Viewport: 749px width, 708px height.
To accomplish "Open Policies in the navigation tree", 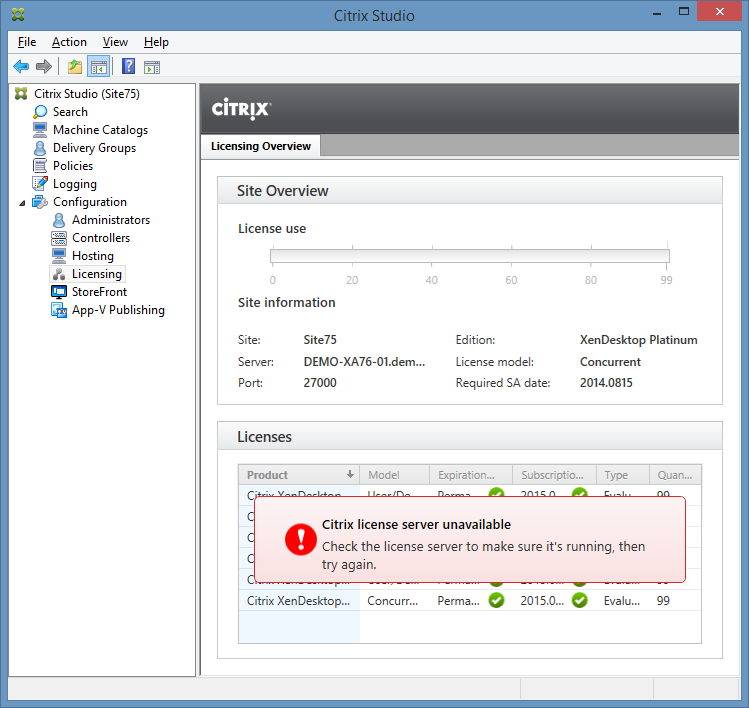I will [73, 166].
